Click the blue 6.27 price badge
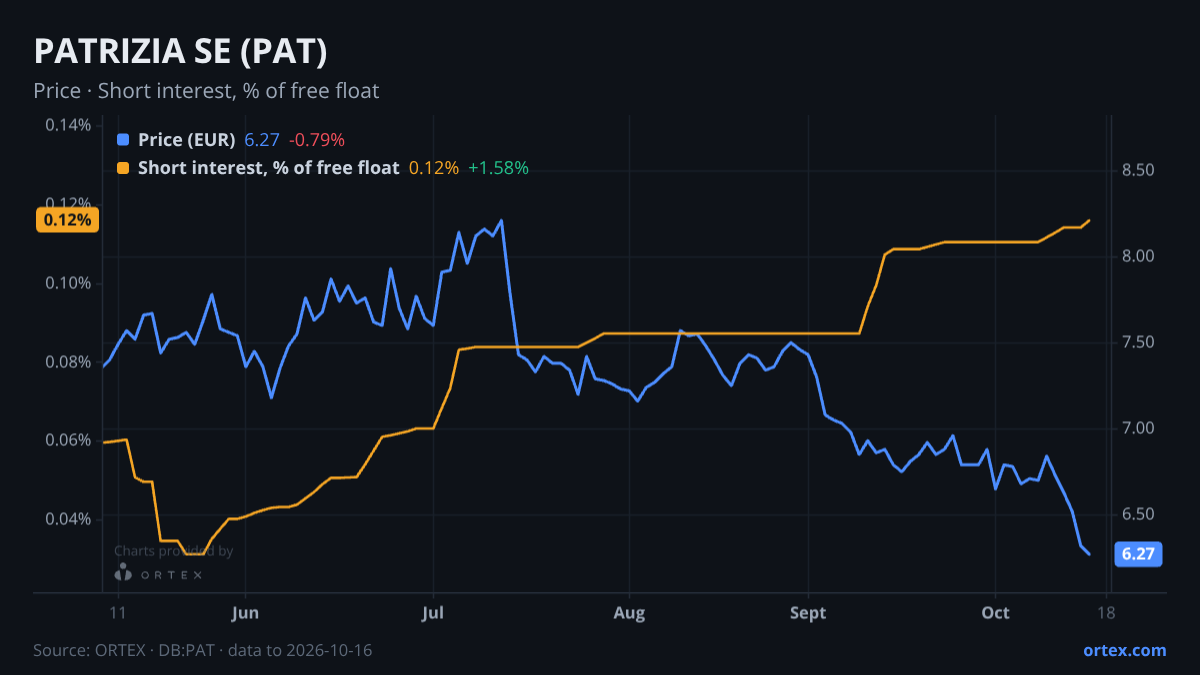1200x675 pixels. 1138,554
